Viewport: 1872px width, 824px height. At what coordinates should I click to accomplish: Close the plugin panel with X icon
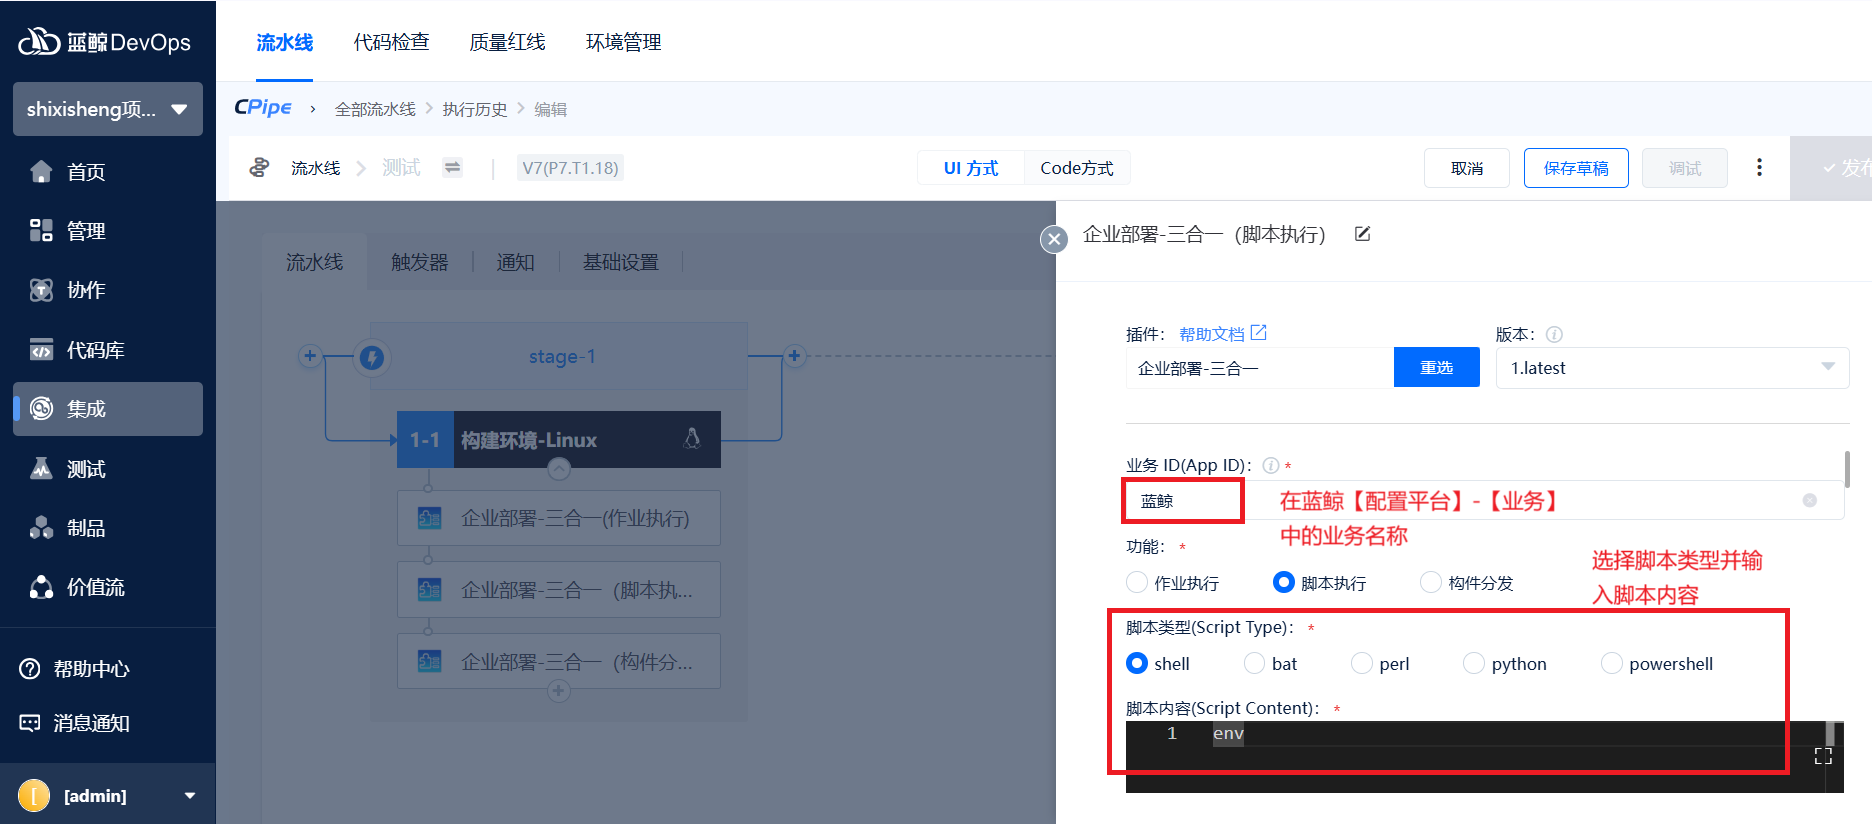[x=1054, y=239]
